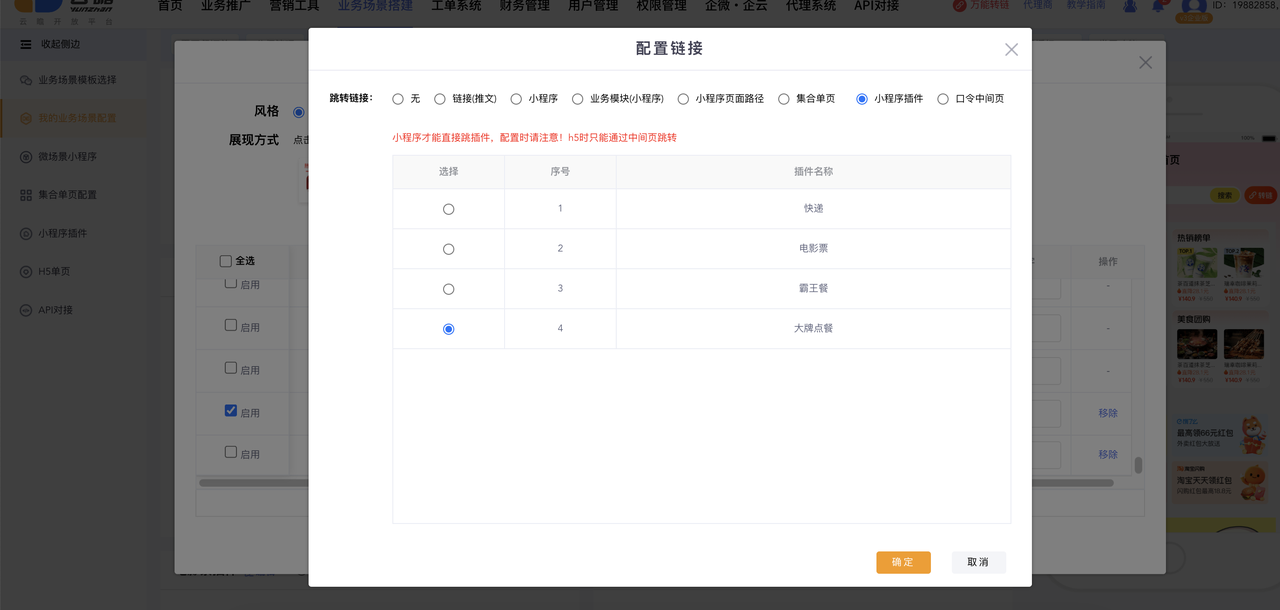Close the 配置链接 dialog with X

pyautogui.click(x=1011, y=50)
